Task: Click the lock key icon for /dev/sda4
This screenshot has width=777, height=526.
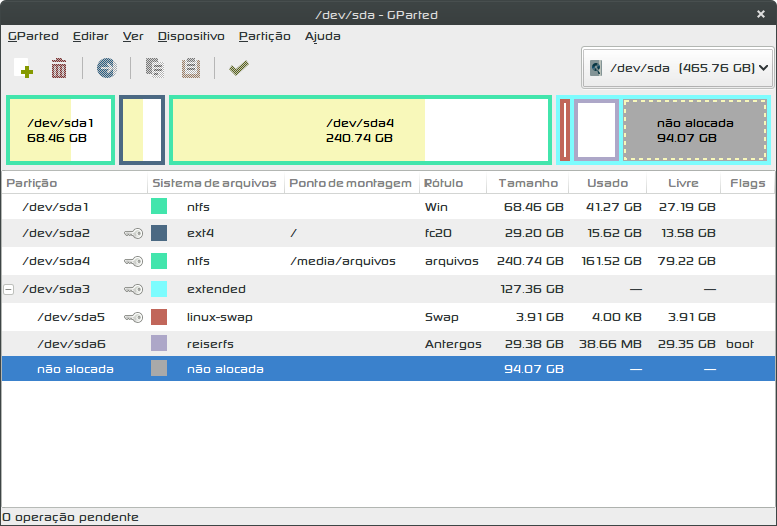Action: [x=133, y=261]
